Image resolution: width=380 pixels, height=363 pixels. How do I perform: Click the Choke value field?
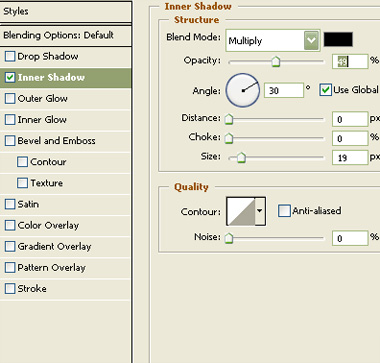pyautogui.click(x=350, y=138)
